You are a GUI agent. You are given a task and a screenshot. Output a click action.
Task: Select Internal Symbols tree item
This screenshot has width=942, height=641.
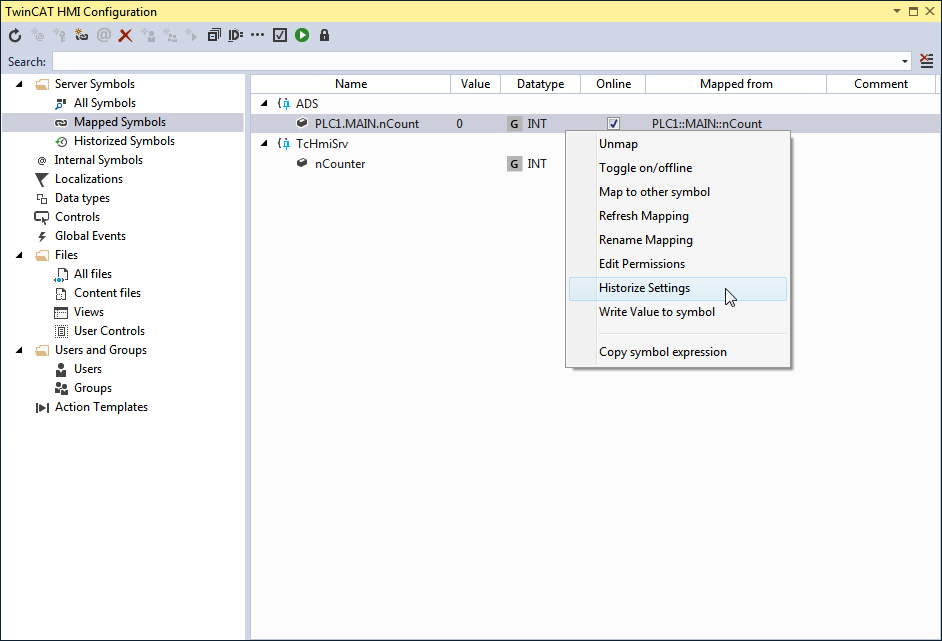coord(99,160)
